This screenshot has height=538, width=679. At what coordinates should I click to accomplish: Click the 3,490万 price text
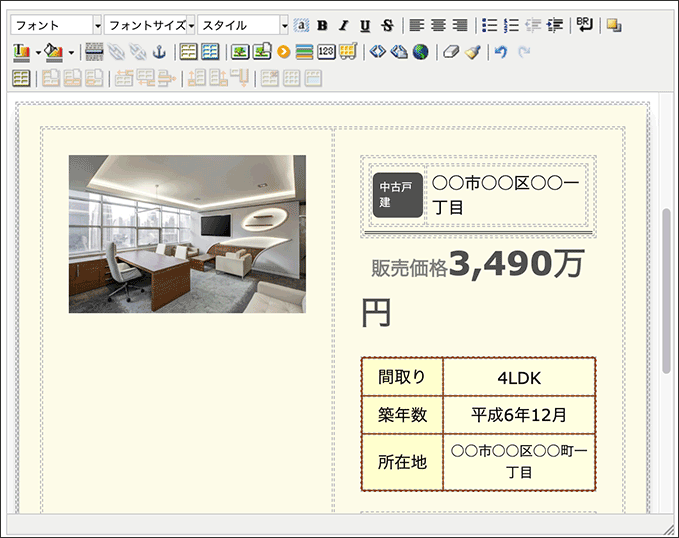click(x=516, y=263)
